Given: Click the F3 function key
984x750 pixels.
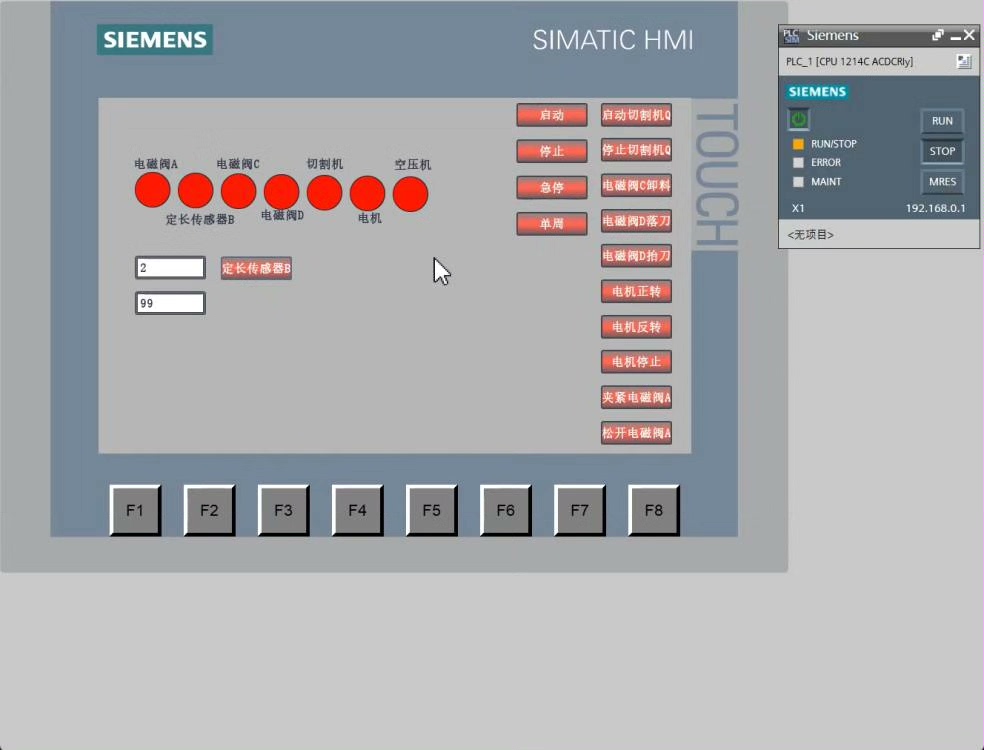Looking at the screenshot, I should (284, 510).
